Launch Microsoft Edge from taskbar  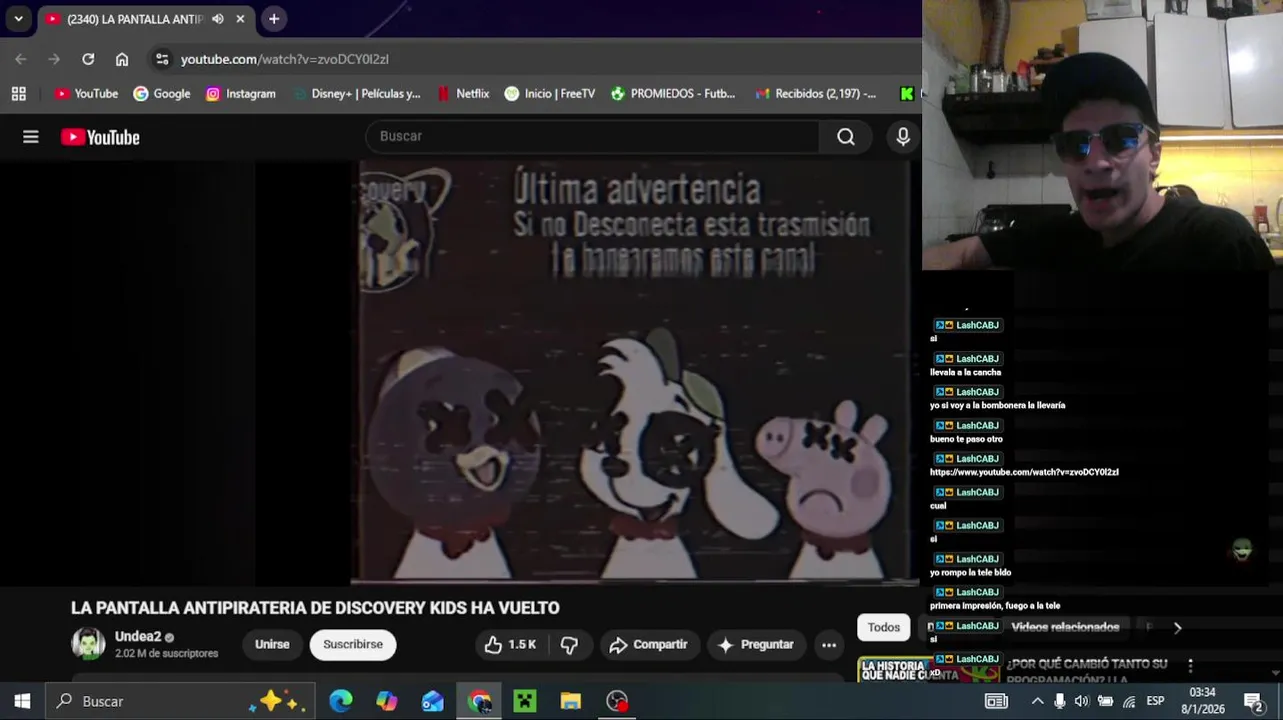coord(341,701)
